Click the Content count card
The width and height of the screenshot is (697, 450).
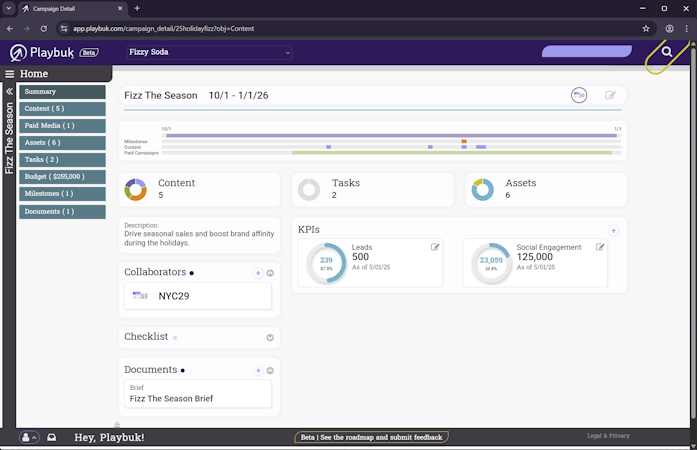[199, 190]
